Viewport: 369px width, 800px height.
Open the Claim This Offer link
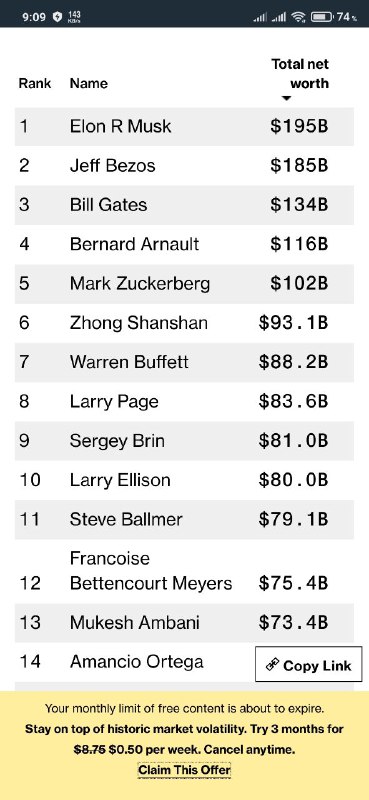point(184,769)
